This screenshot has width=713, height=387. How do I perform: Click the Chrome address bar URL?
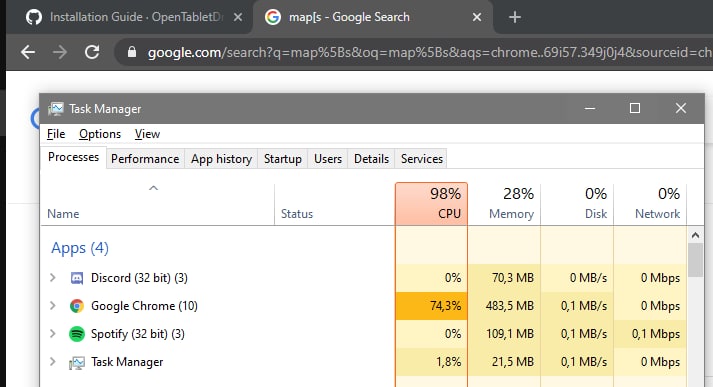pos(427,52)
